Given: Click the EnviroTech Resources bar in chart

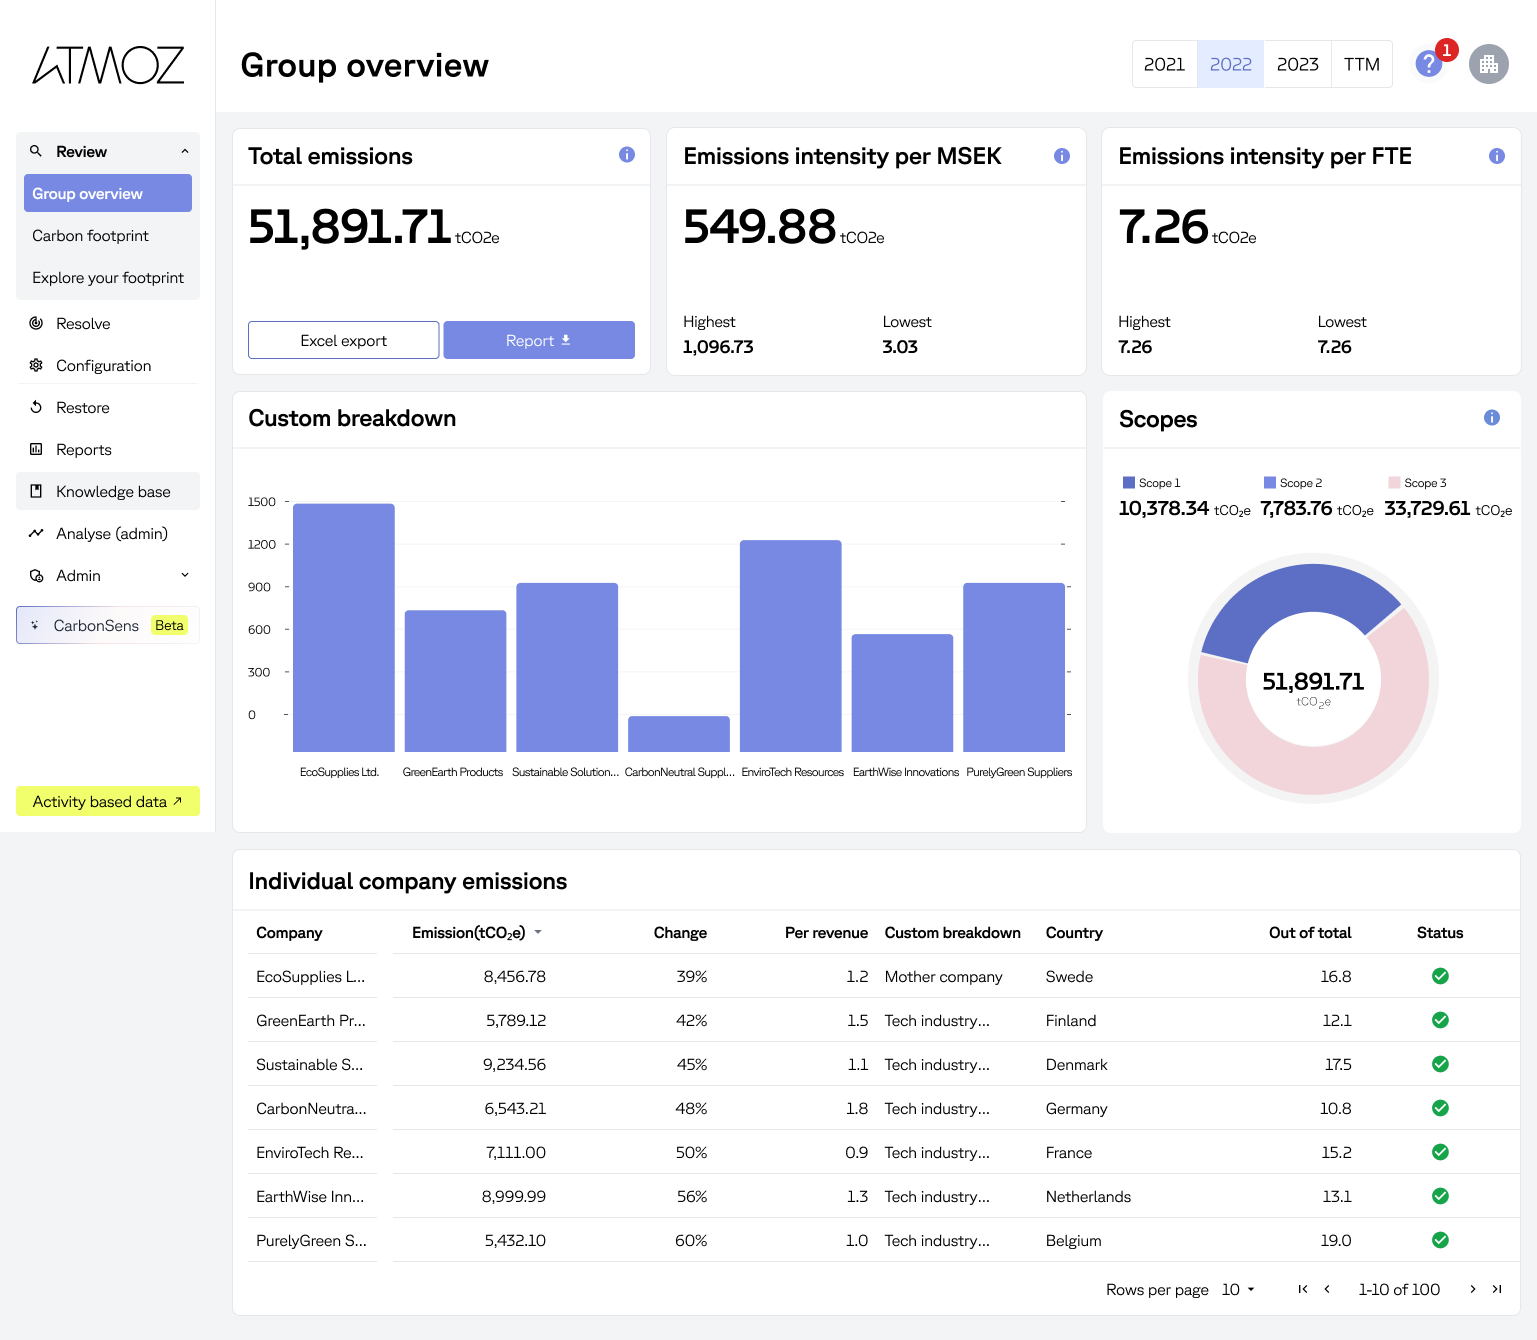Looking at the screenshot, I should (790, 646).
